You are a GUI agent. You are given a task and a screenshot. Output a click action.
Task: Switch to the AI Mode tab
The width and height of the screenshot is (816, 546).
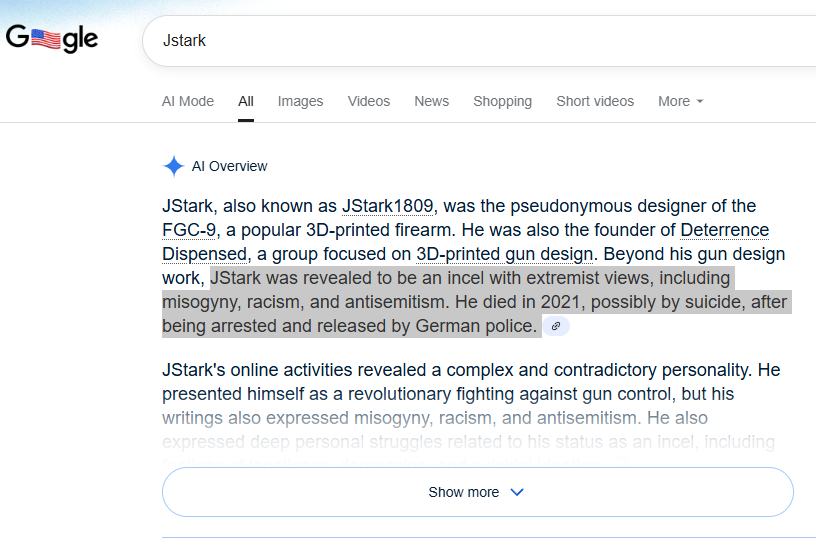[188, 101]
